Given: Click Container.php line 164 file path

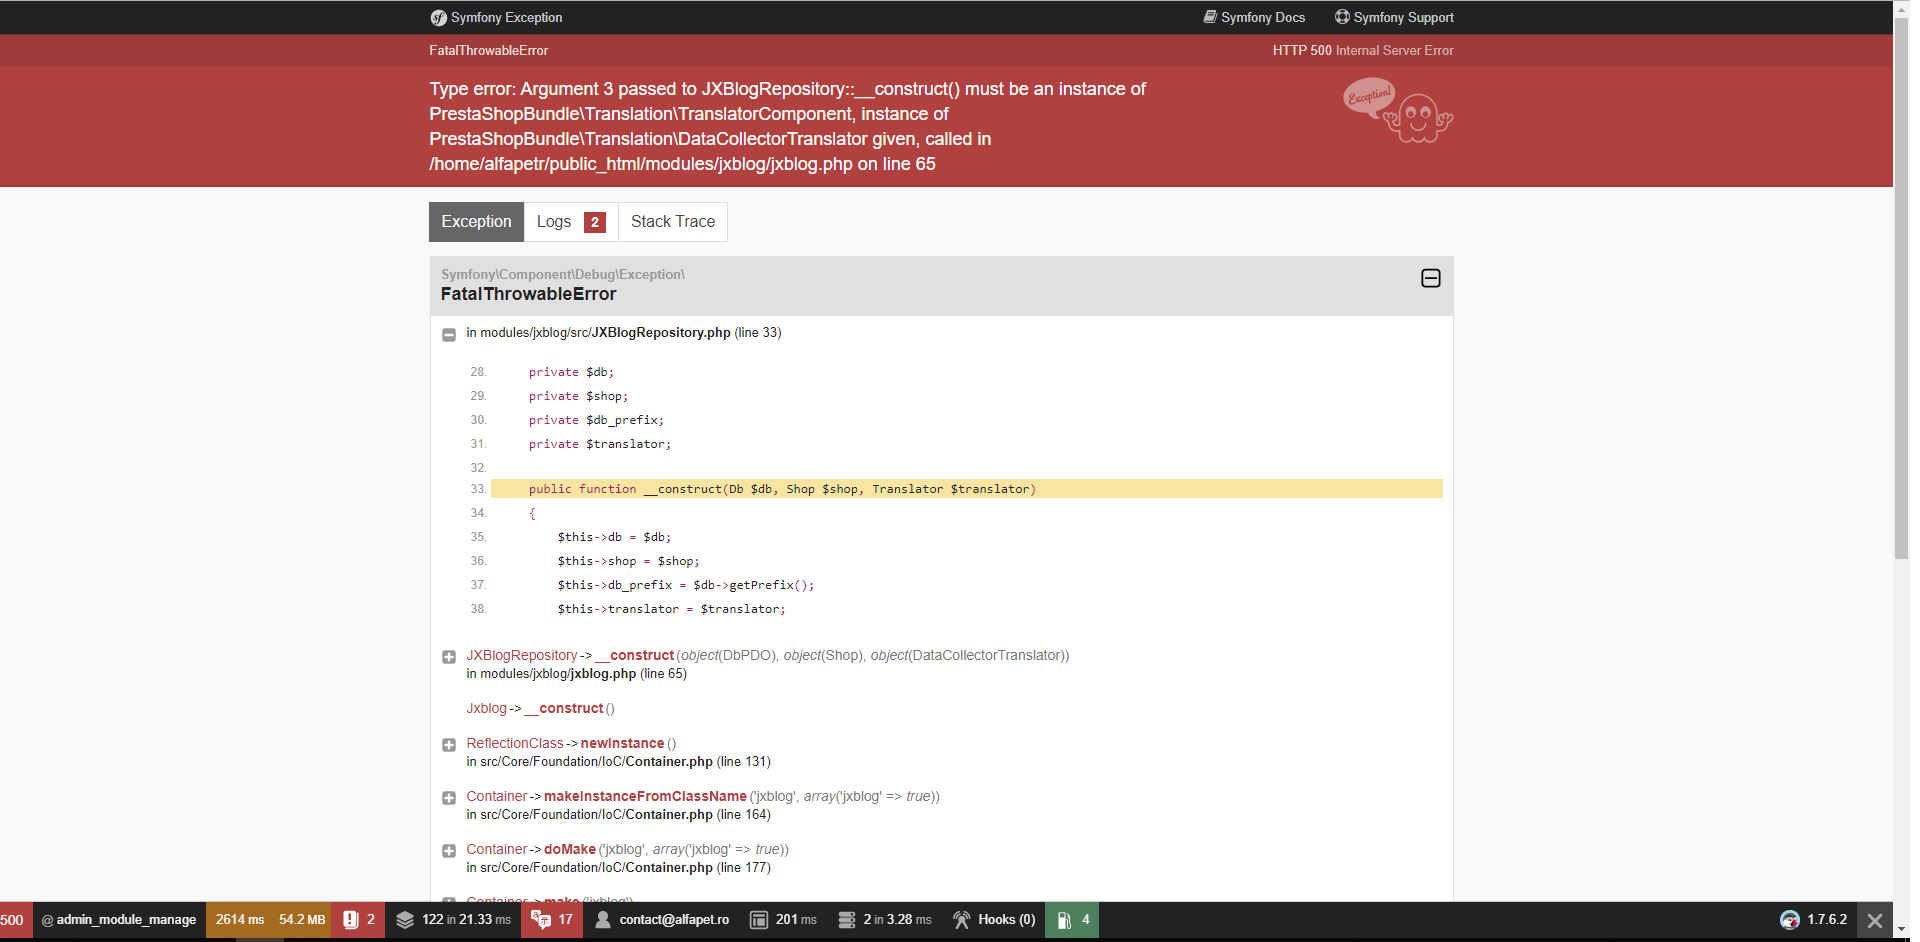Looking at the screenshot, I should (619, 815).
